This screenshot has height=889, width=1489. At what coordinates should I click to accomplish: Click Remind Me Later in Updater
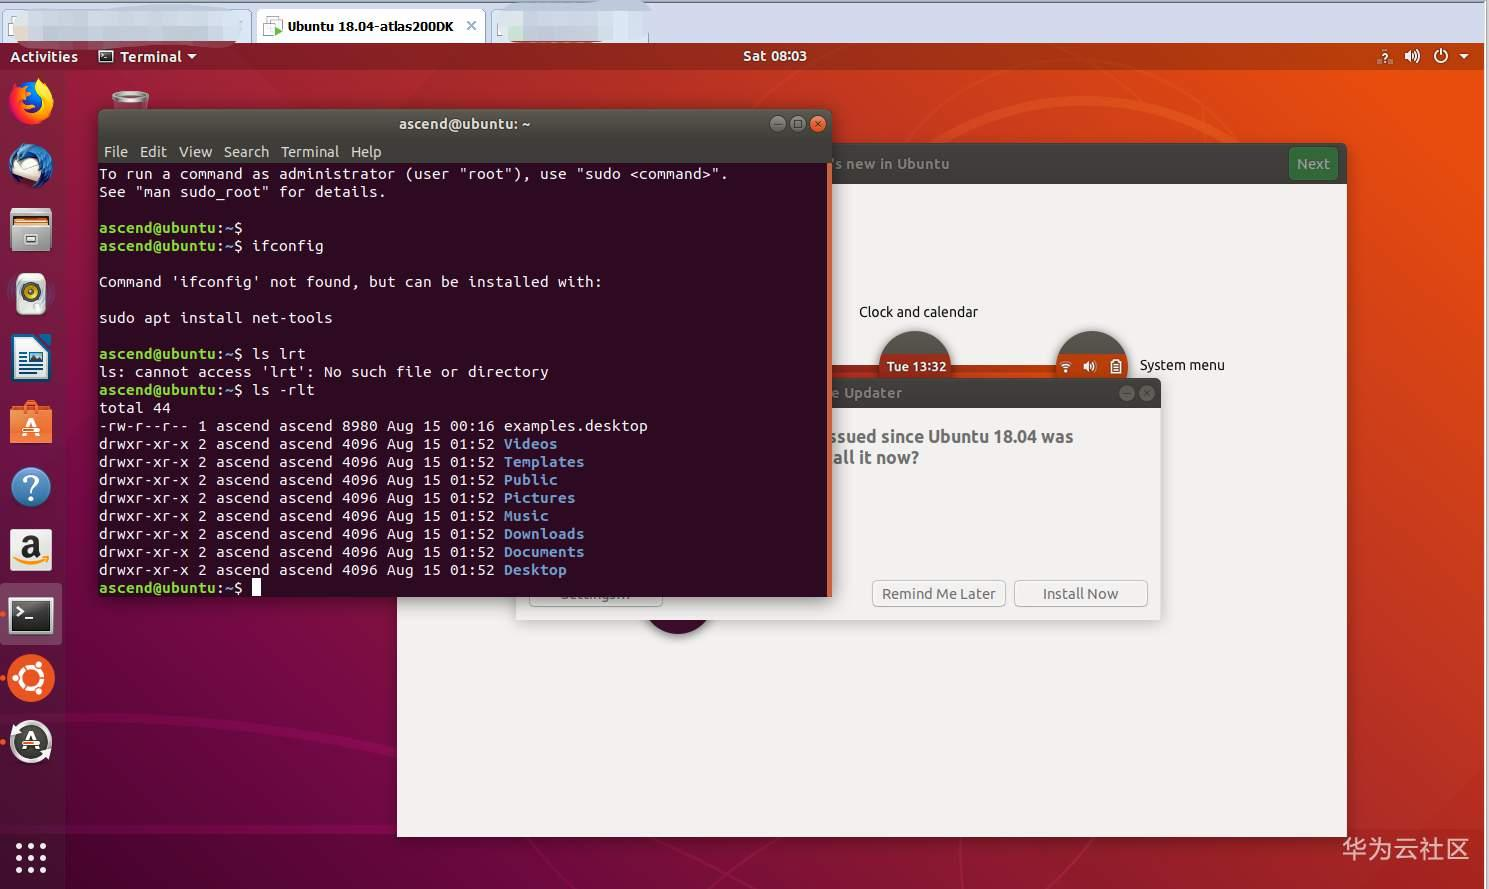938,594
